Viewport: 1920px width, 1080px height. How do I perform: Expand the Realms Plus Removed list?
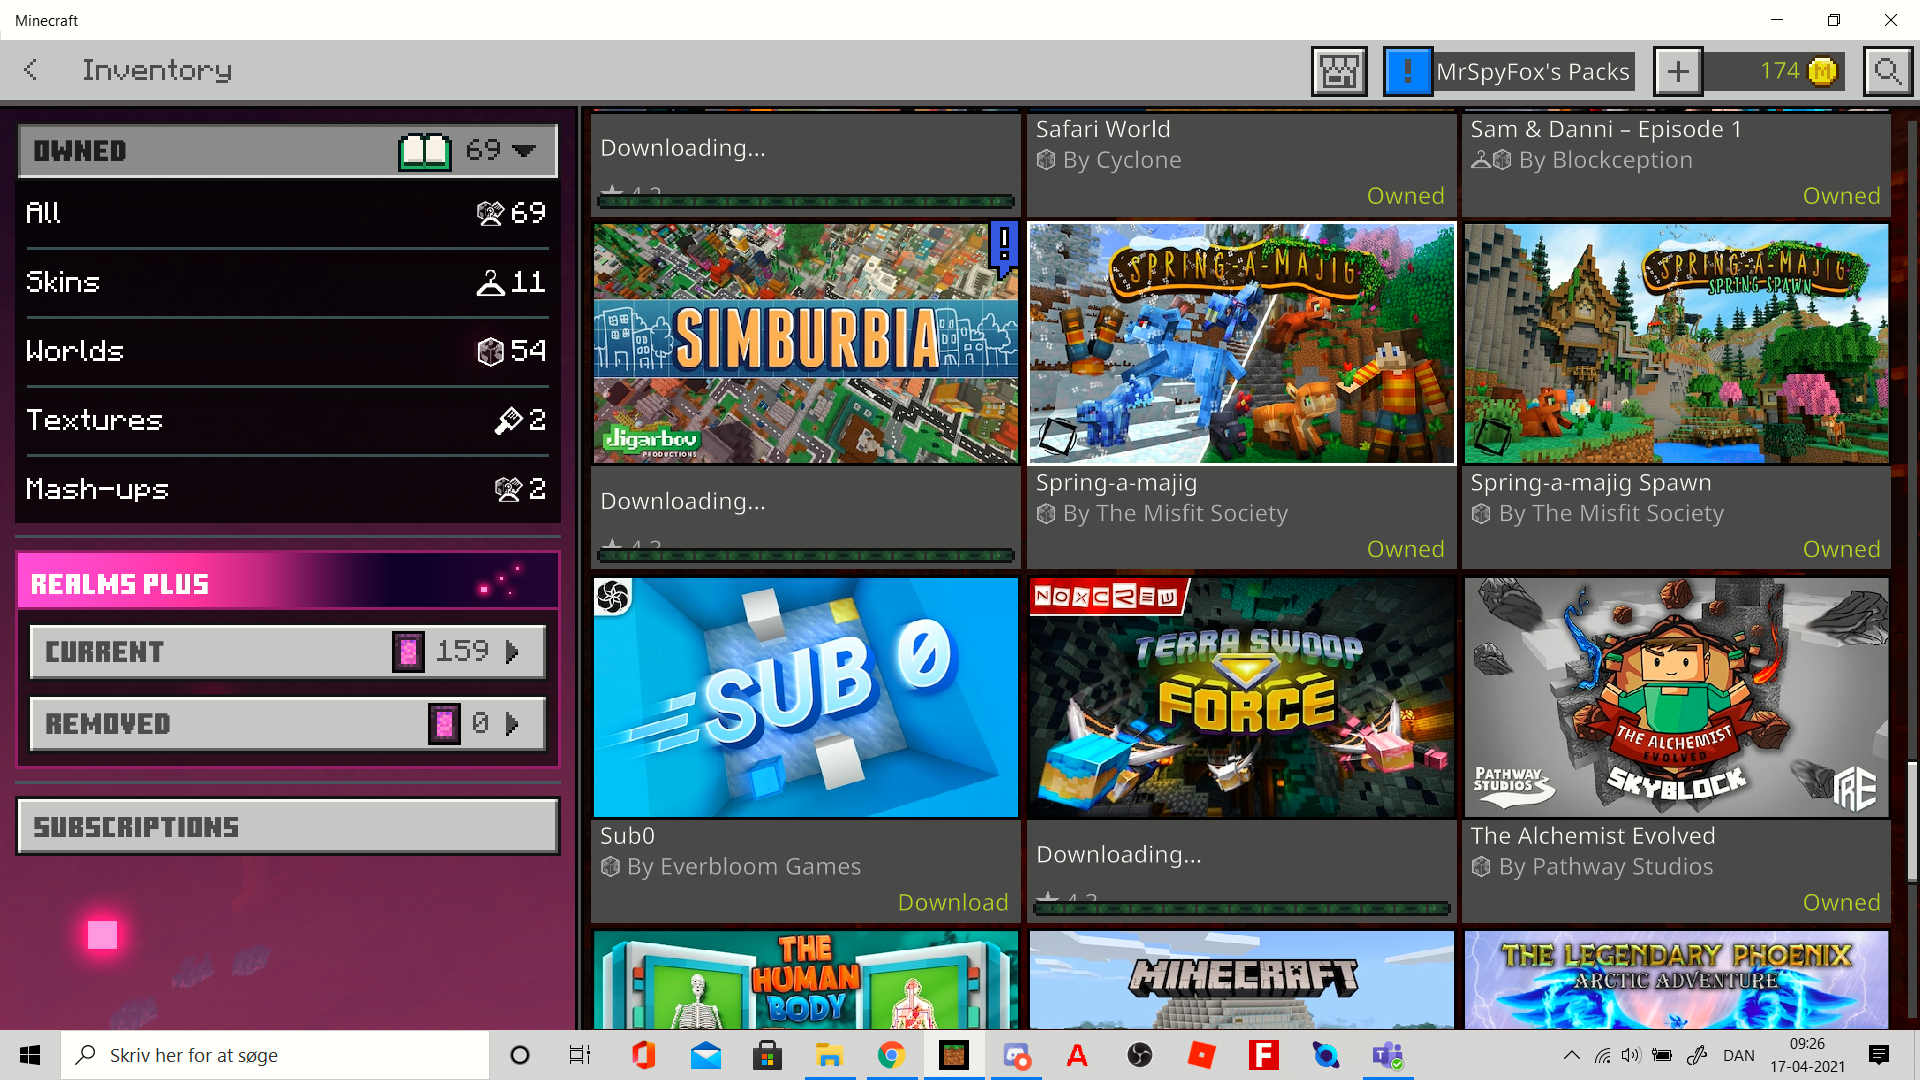(288, 724)
